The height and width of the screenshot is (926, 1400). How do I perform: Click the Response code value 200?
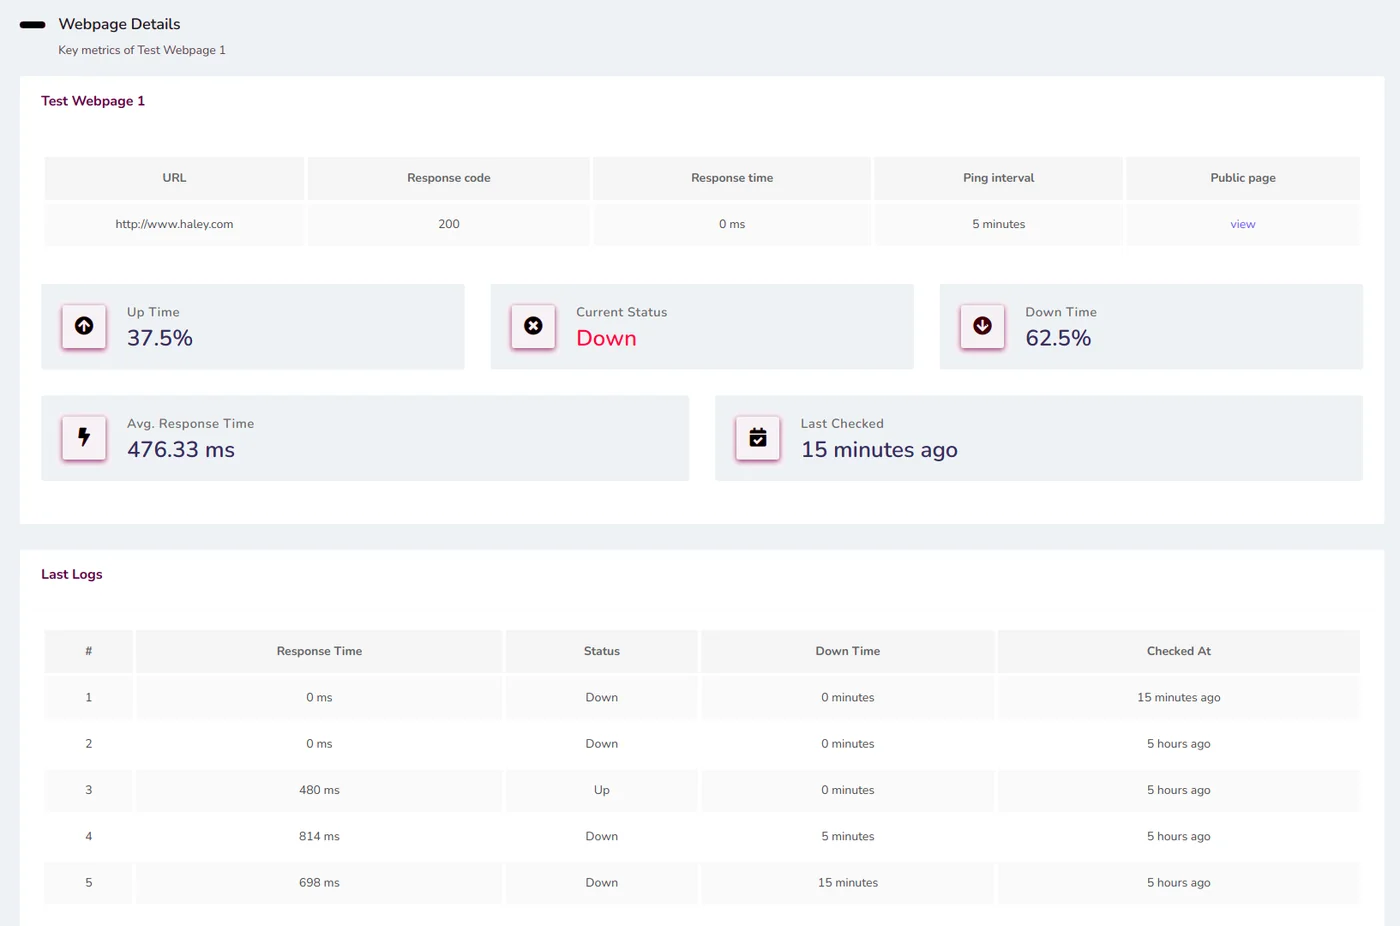(x=449, y=224)
